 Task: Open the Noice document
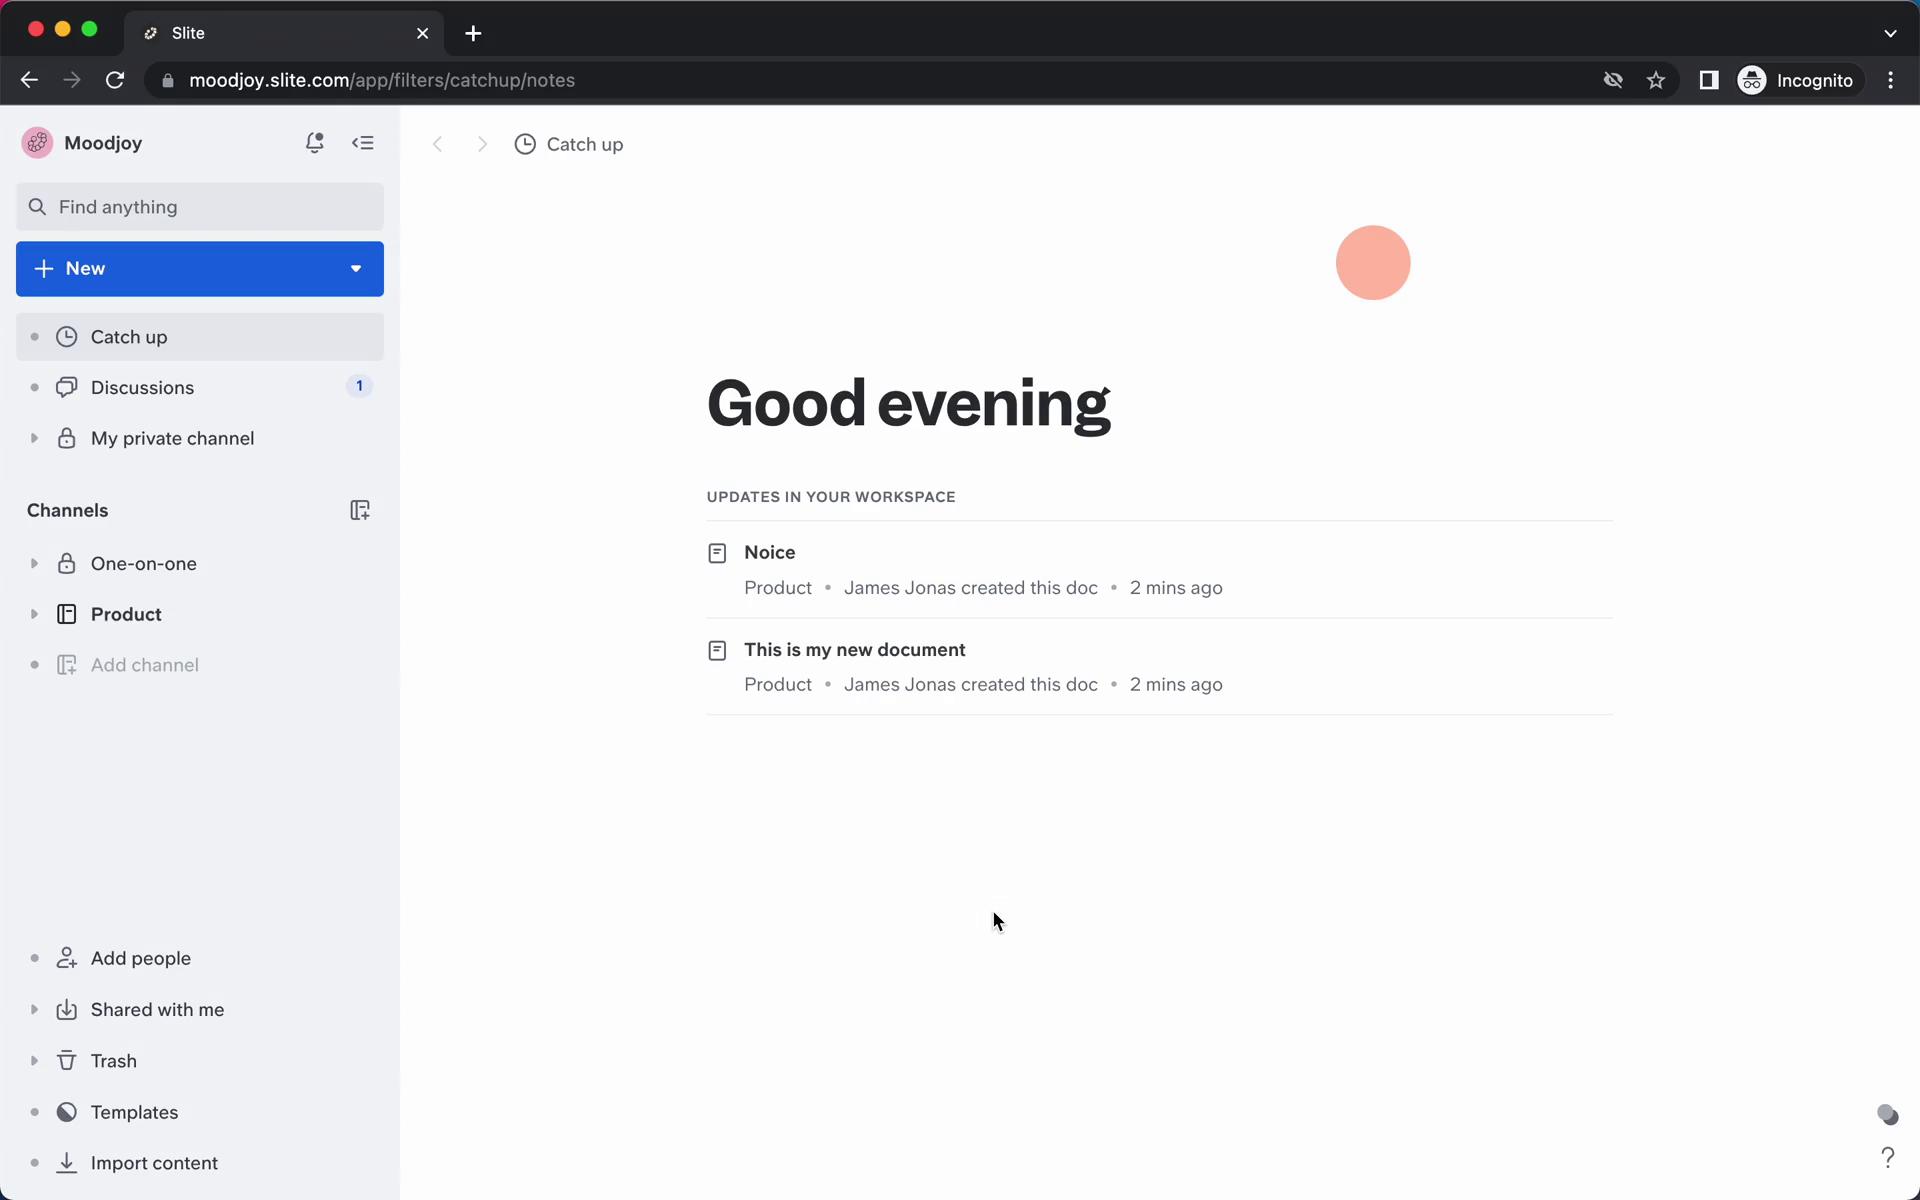pyautogui.click(x=769, y=552)
